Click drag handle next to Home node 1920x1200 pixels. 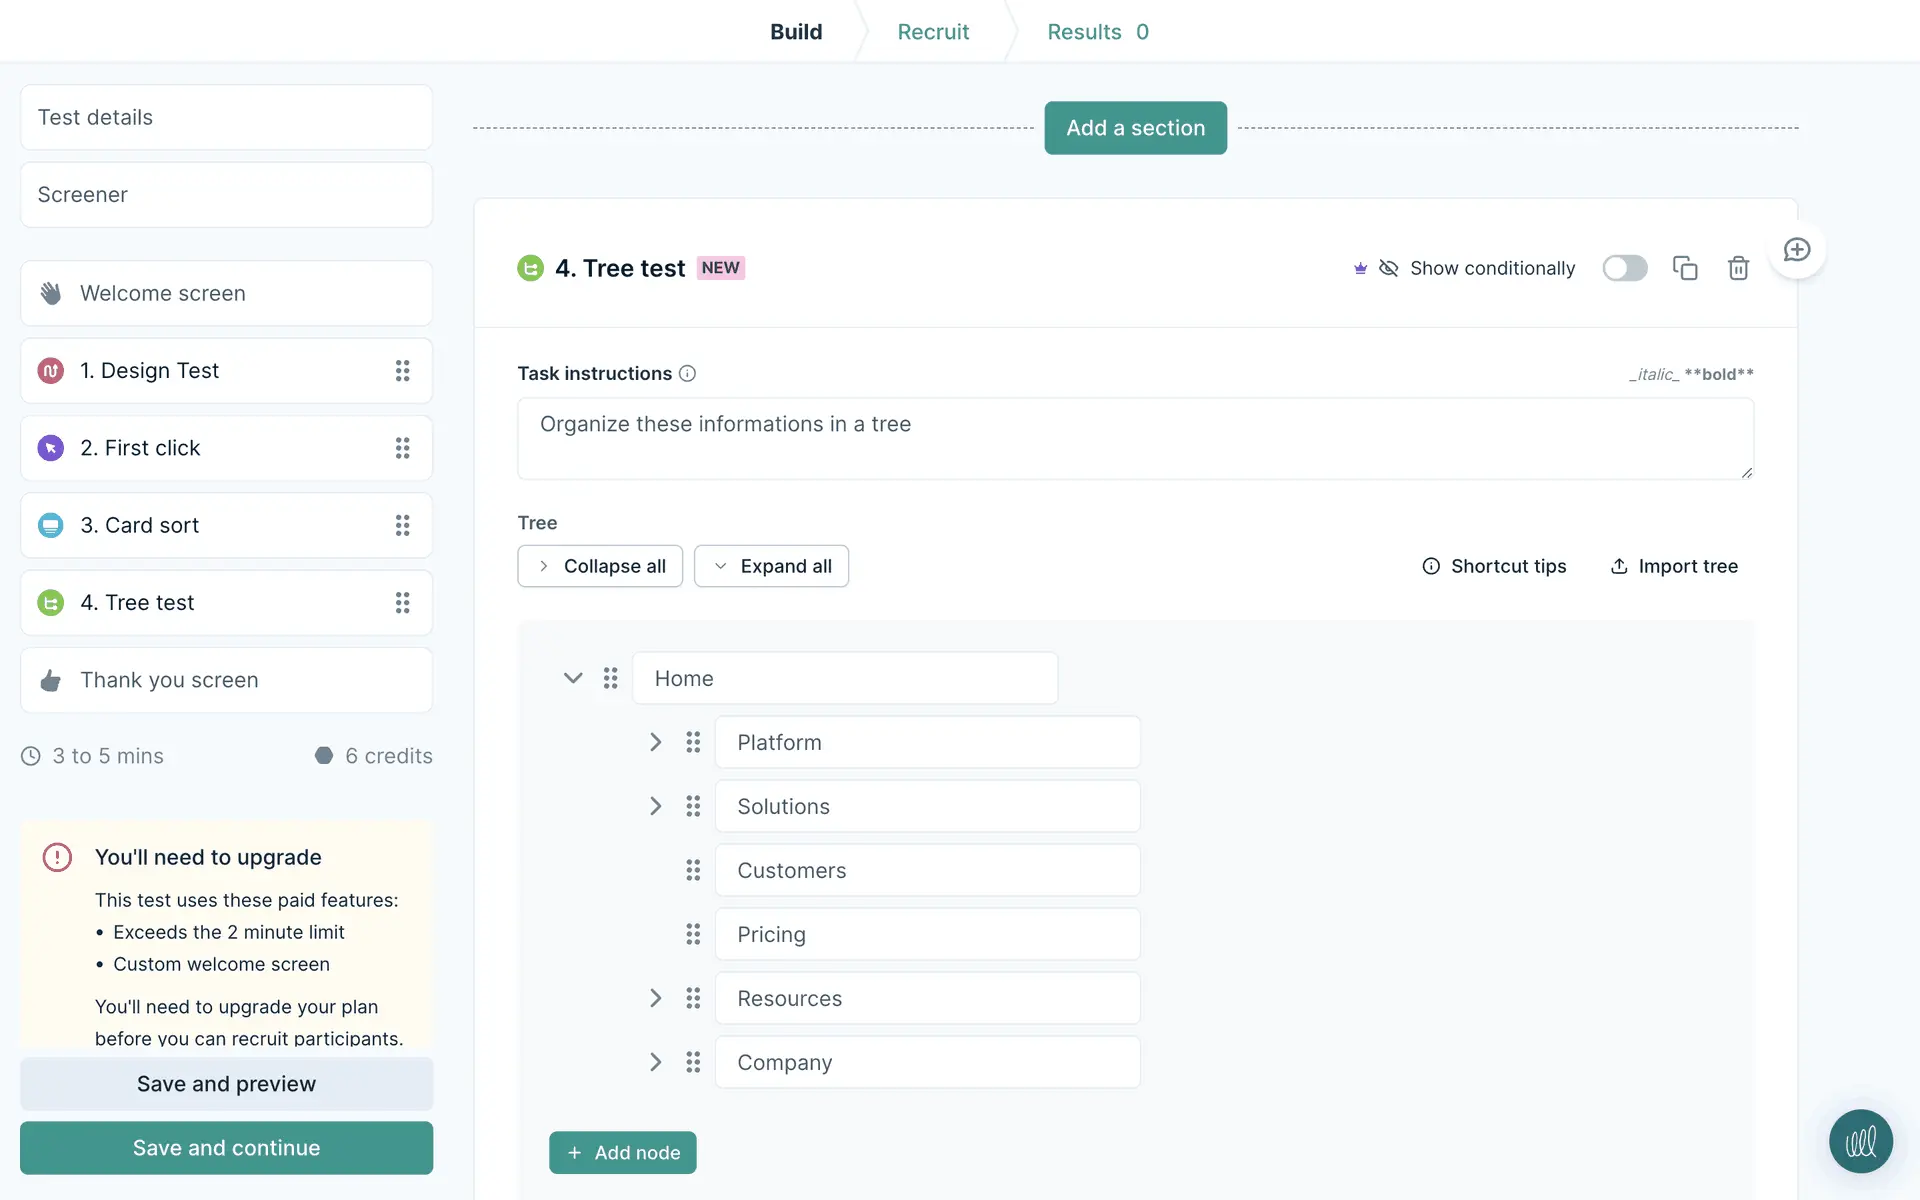[x=610, y=678]
